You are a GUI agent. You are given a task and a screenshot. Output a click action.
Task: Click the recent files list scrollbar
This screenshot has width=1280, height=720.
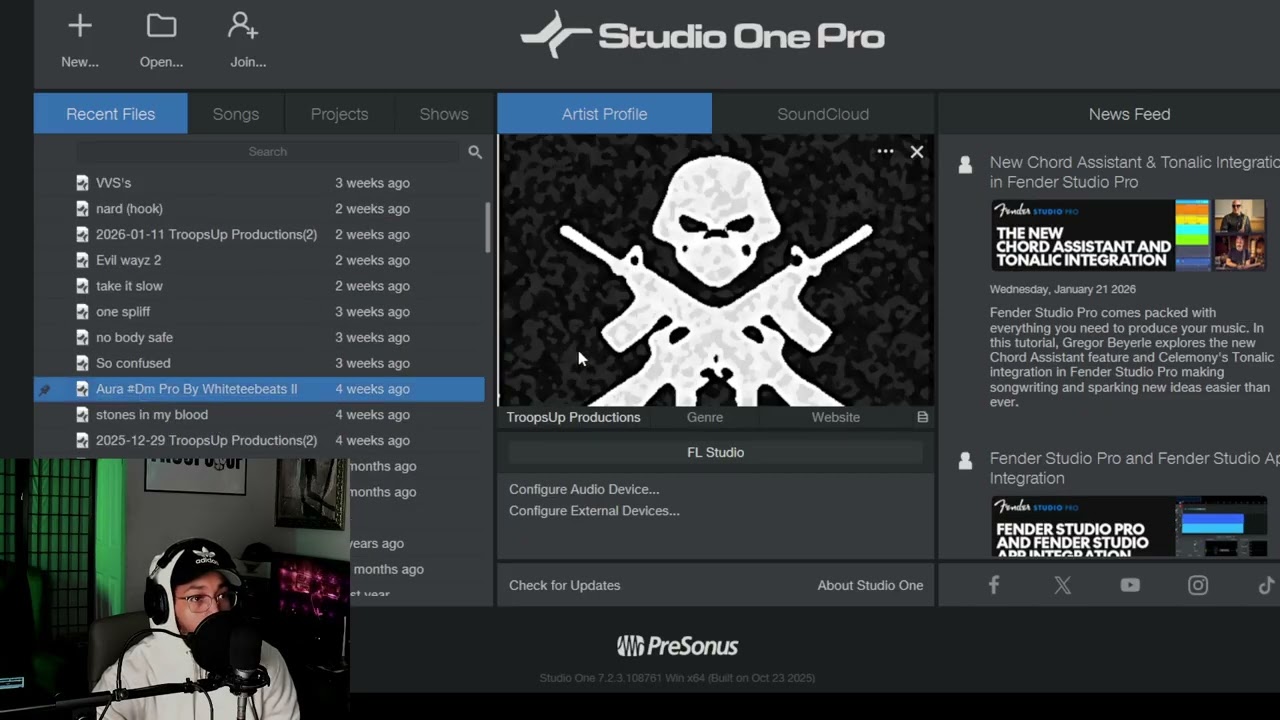[488, 228]
